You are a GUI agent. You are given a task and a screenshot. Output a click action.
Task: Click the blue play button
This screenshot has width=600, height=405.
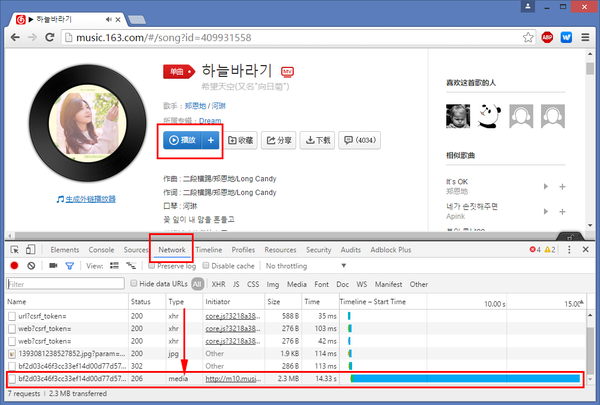point(183,140)
